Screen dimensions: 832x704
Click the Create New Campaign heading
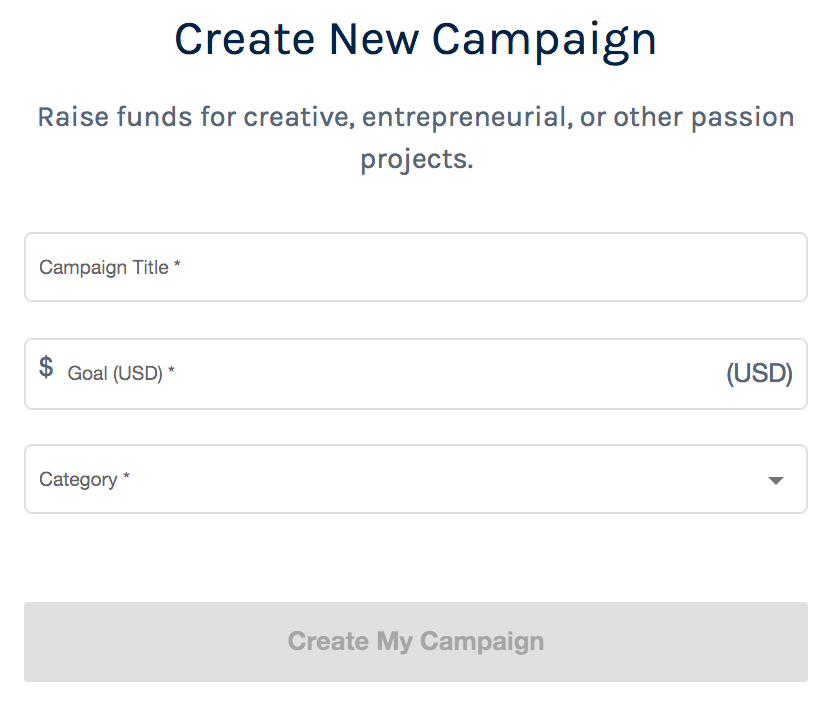pyautogui.click(x=416, y=41)
